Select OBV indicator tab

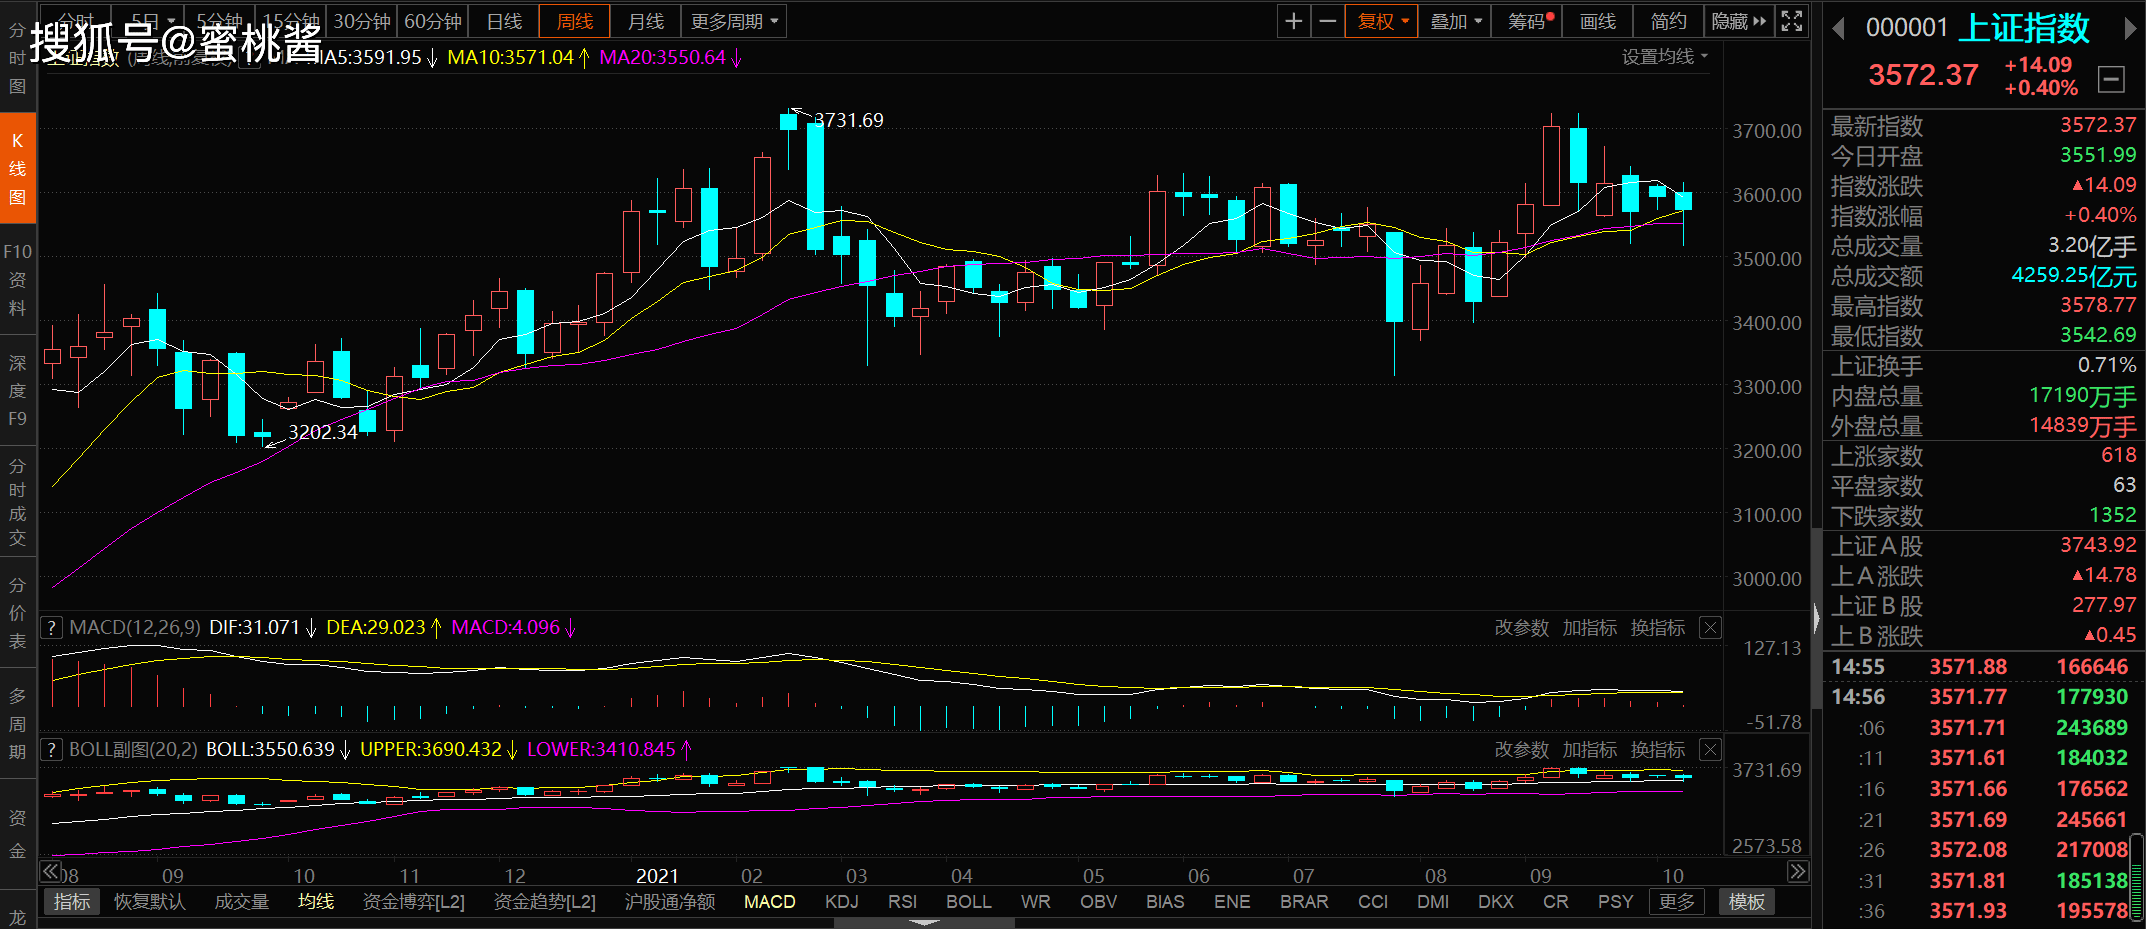(1098, 902)
